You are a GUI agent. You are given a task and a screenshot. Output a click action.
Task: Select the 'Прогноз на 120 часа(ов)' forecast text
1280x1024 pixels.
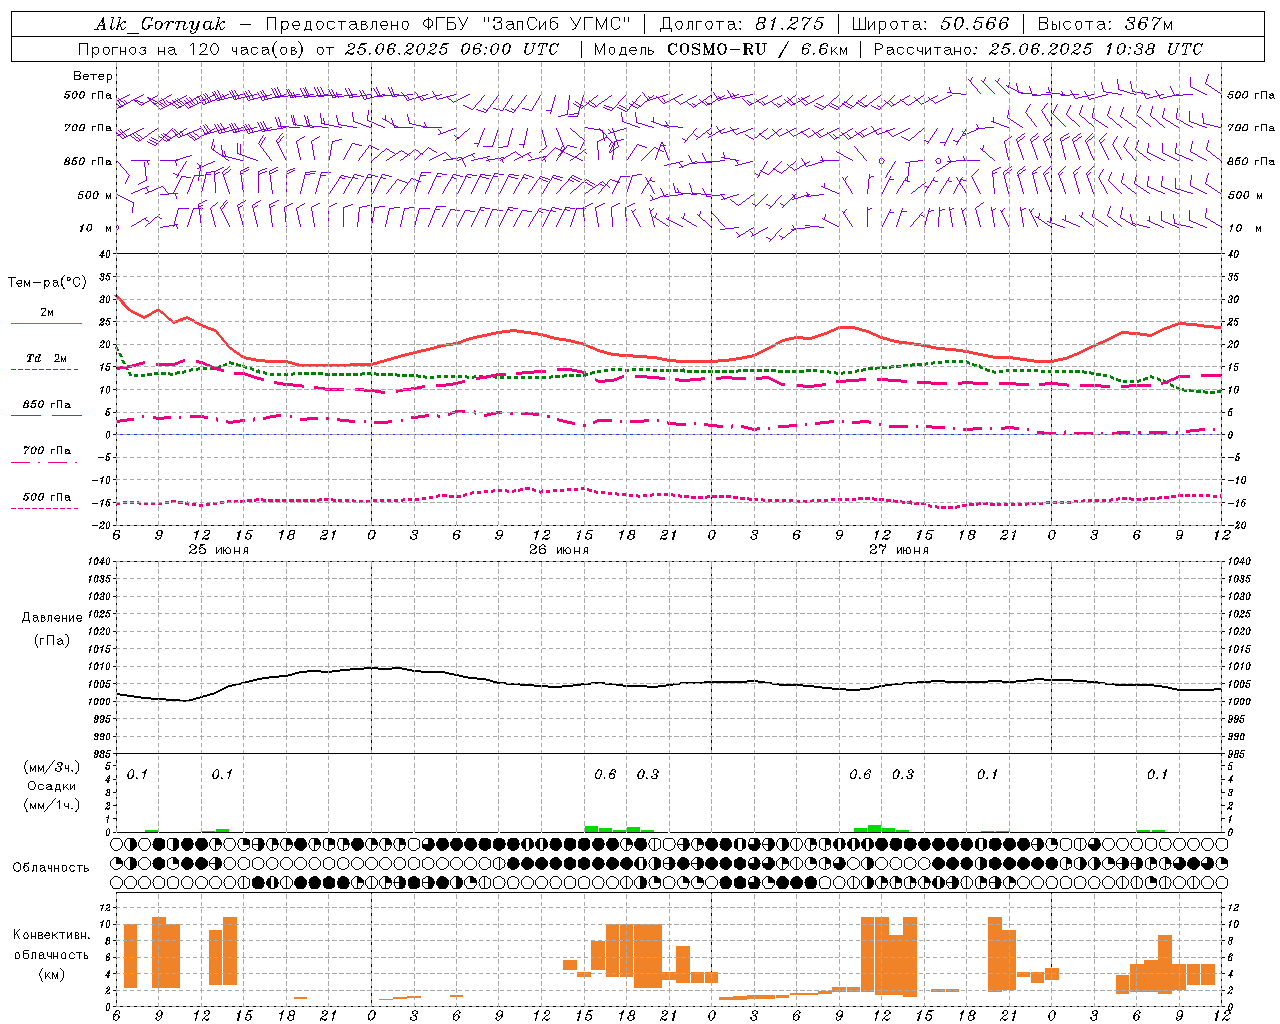[x=192, y=49]
